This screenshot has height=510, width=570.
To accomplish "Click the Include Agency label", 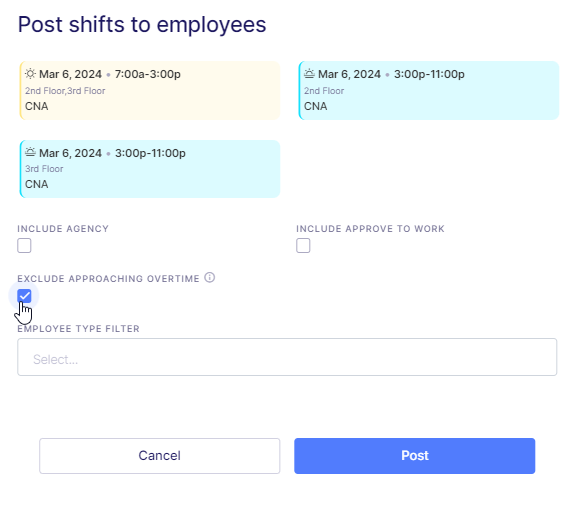I will pos(63,229).
